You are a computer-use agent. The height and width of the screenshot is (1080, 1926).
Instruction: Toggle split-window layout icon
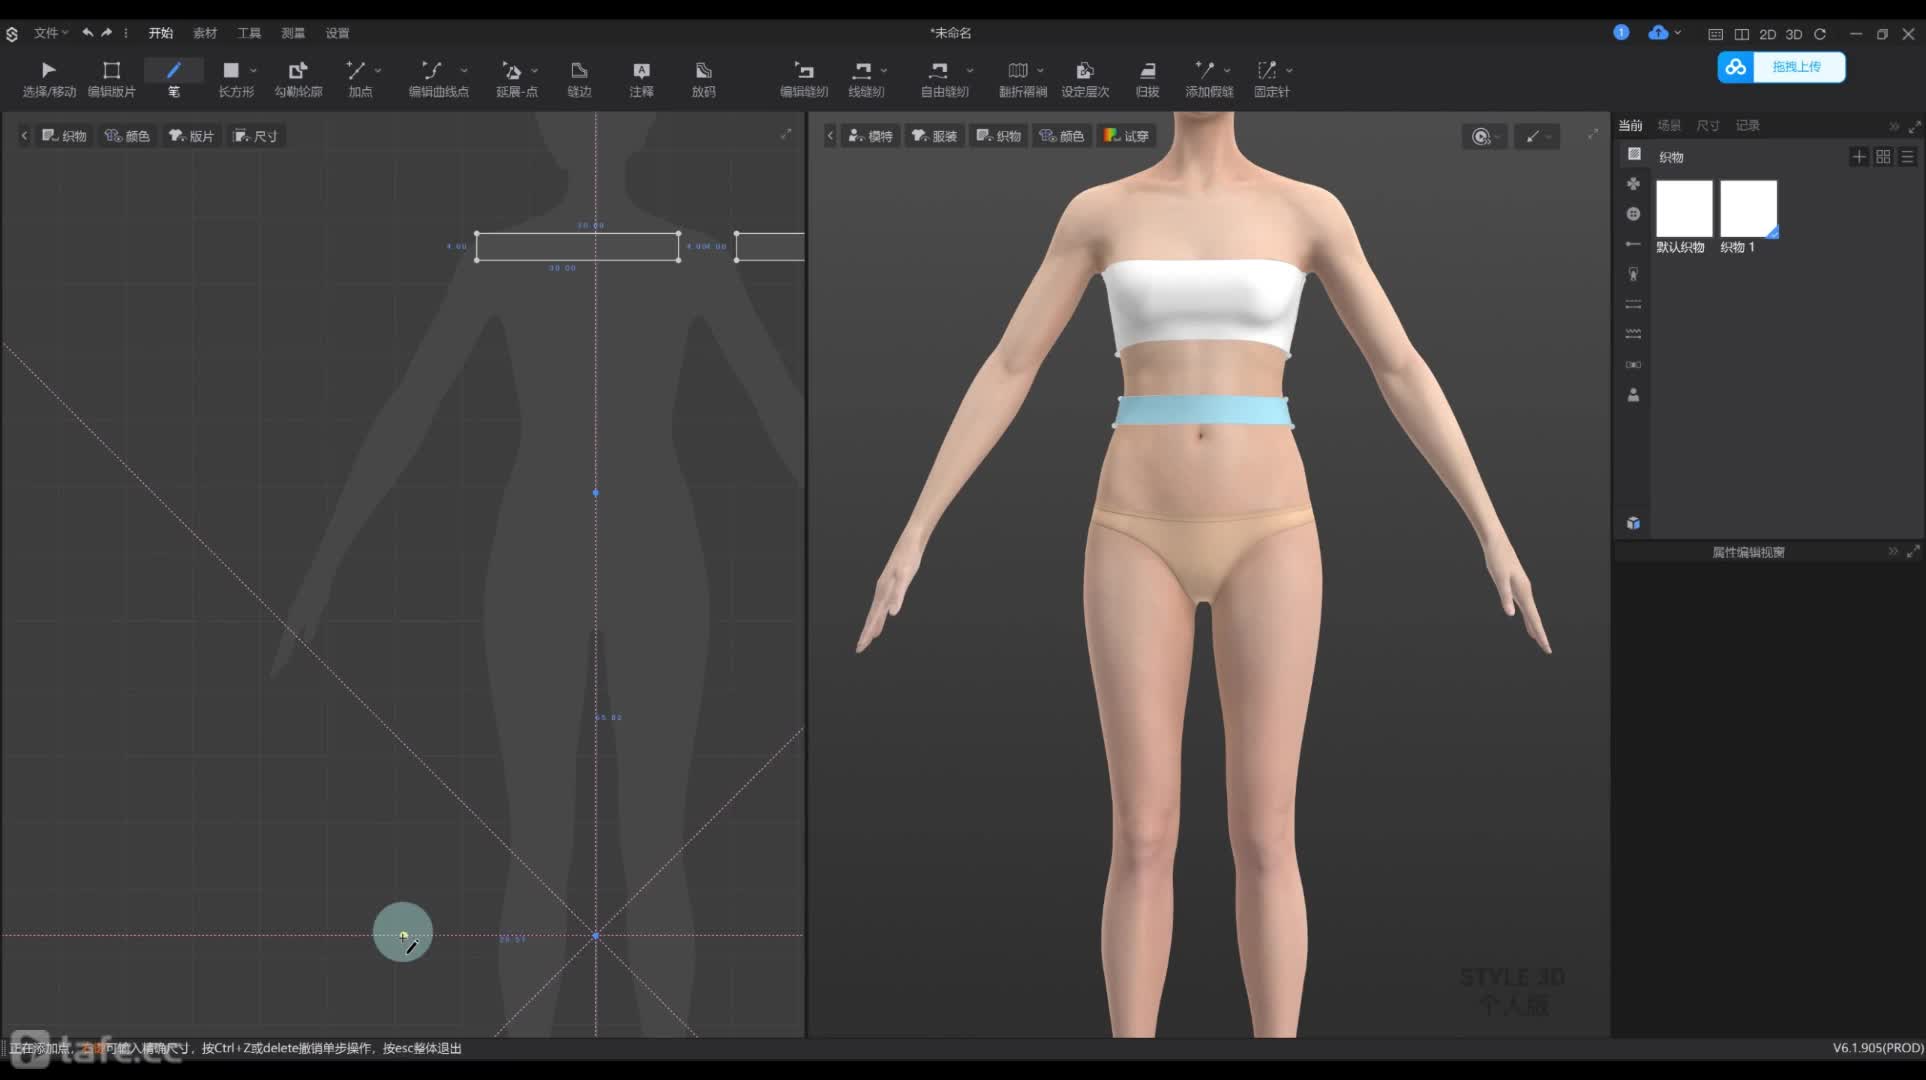coord(1742,34)
